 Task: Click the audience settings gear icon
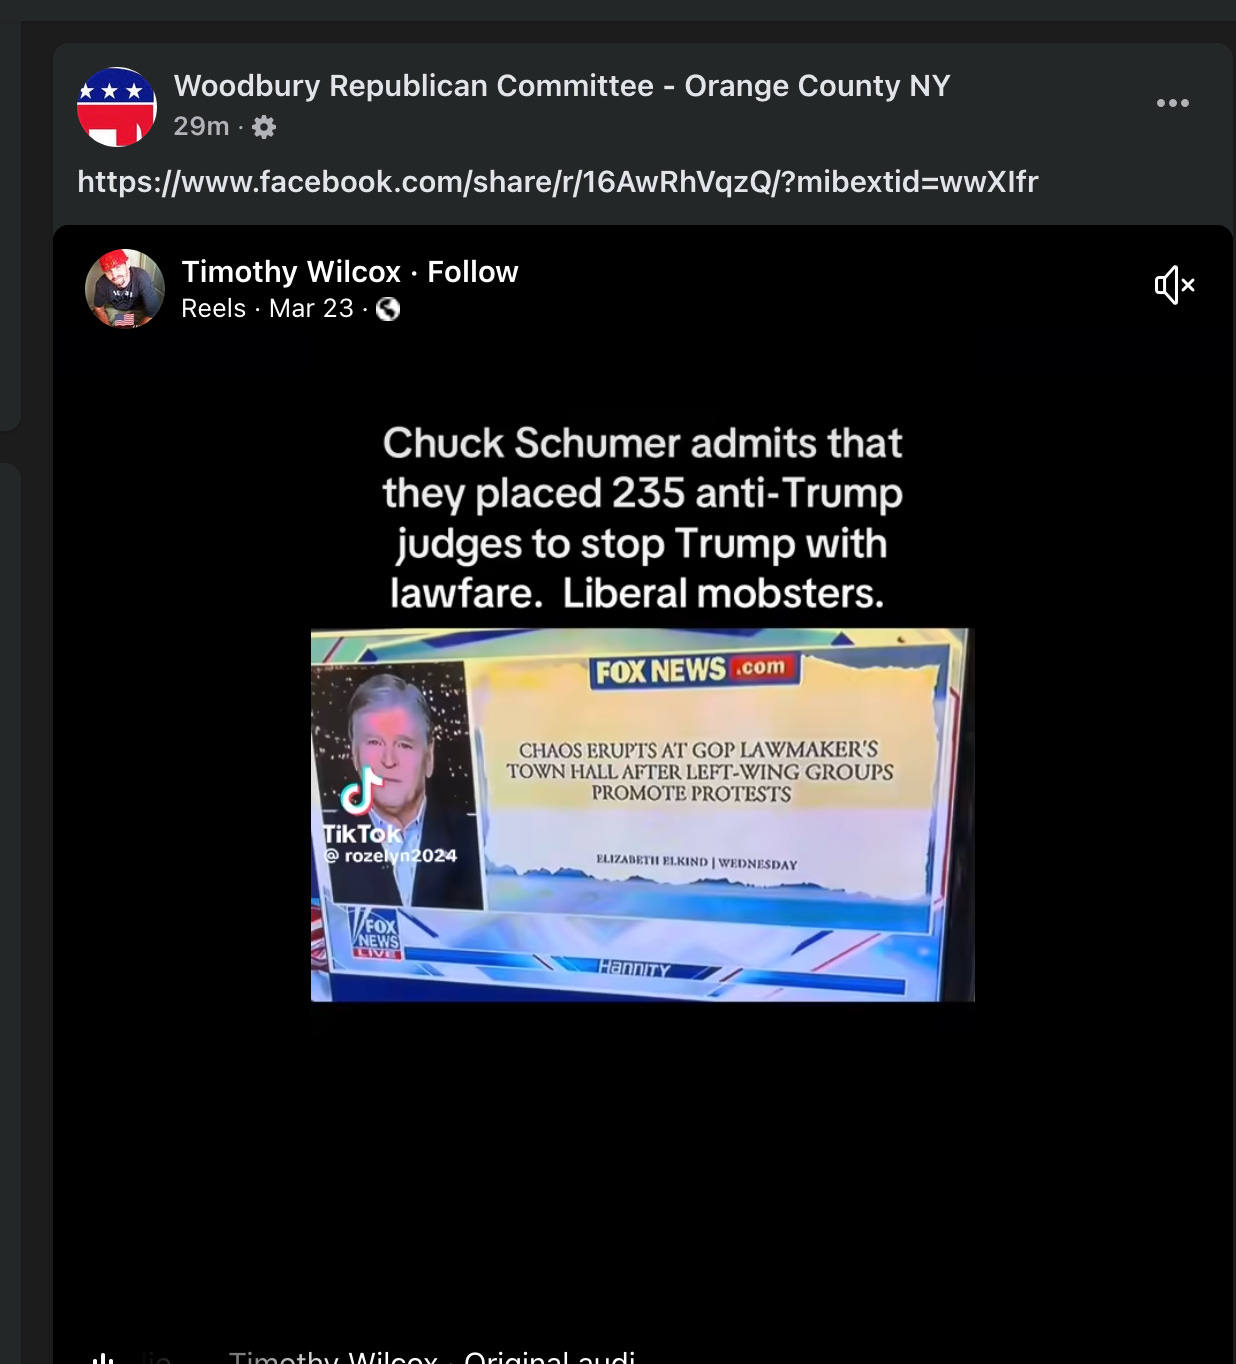click(x=264, y=127)
